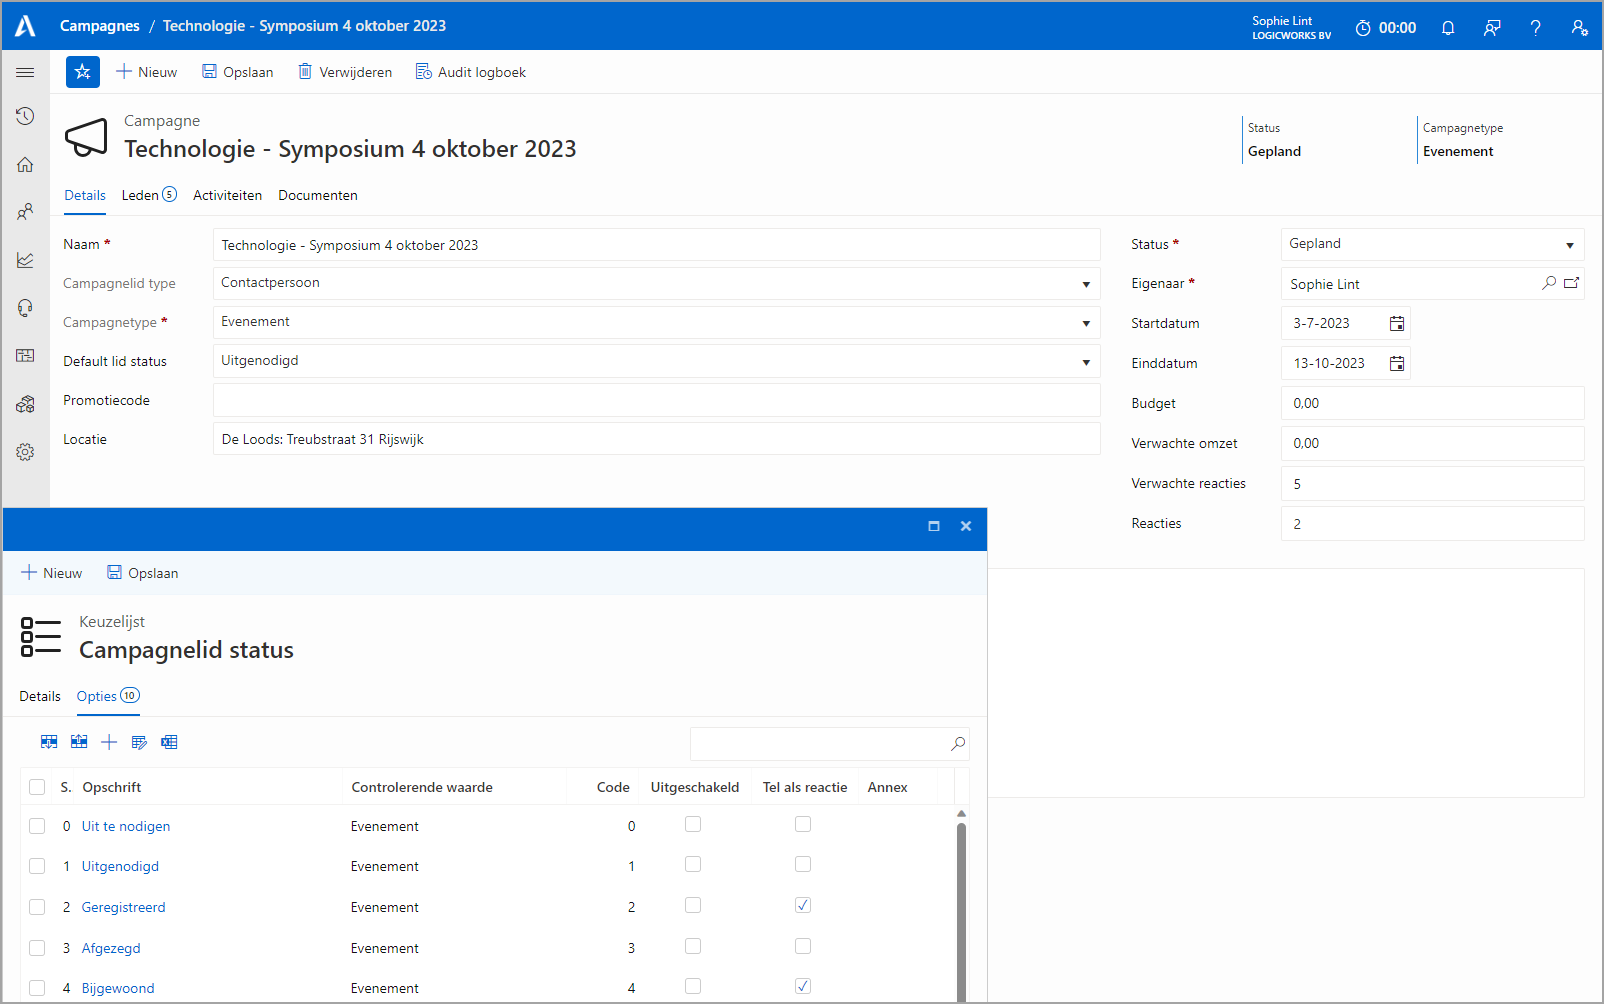This screenshot has width=1604, height=1004.
Task: Expand the Campagnelid type dropdown
Action: pos(1086,284)
